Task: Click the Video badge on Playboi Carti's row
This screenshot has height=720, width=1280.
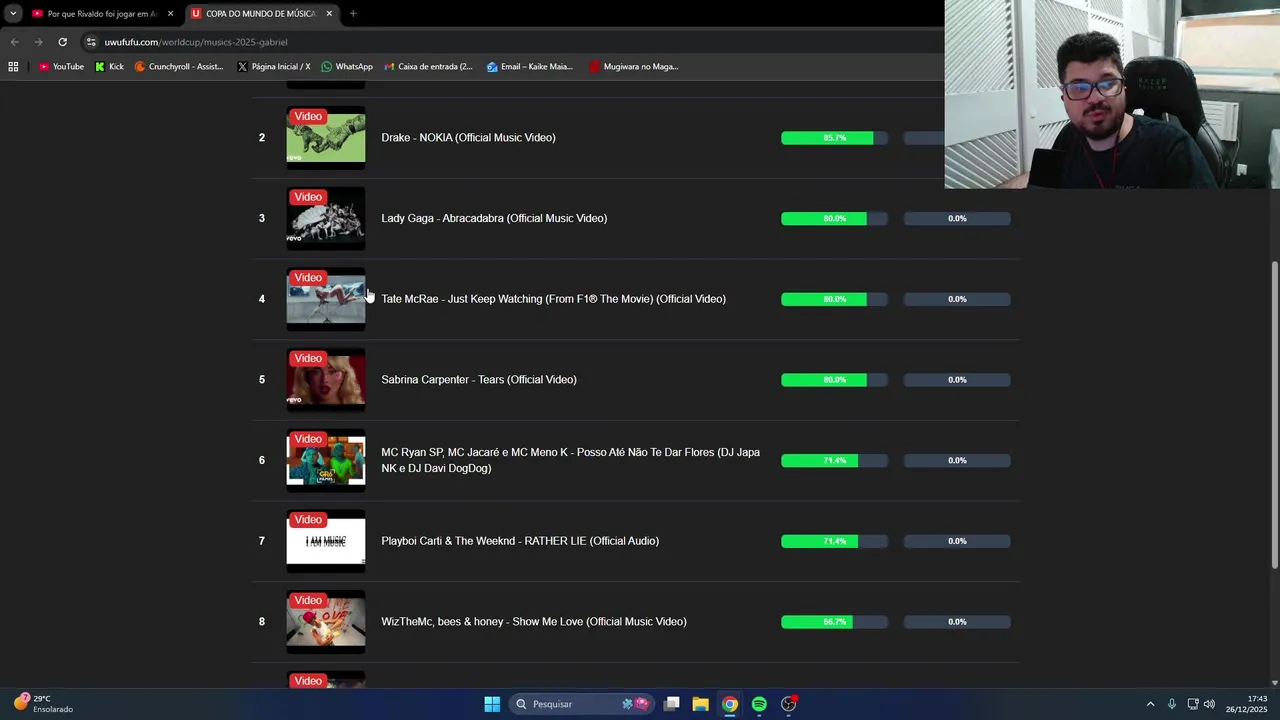Action: [308, 520]
